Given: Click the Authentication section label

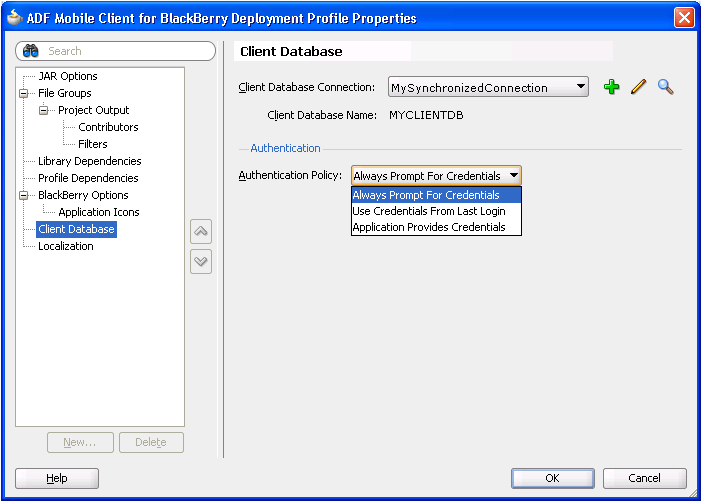Looking at the screenshot, I should (285, 148).
